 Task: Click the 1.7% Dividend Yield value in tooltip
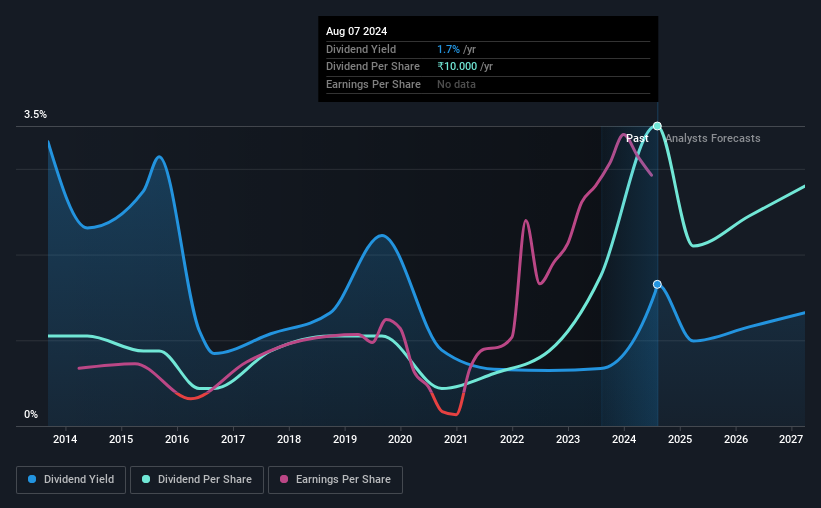[449, 49]
